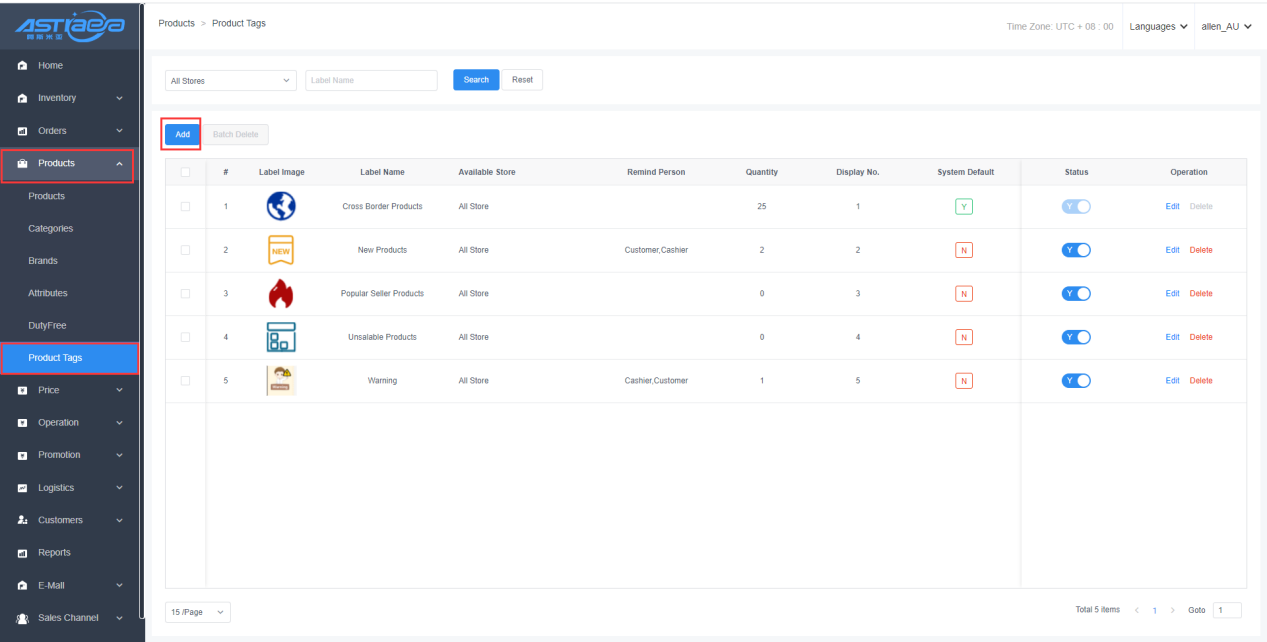Disable status toggle for Warning tag
Viewport: 1267px width, 642px height.
1076,381
